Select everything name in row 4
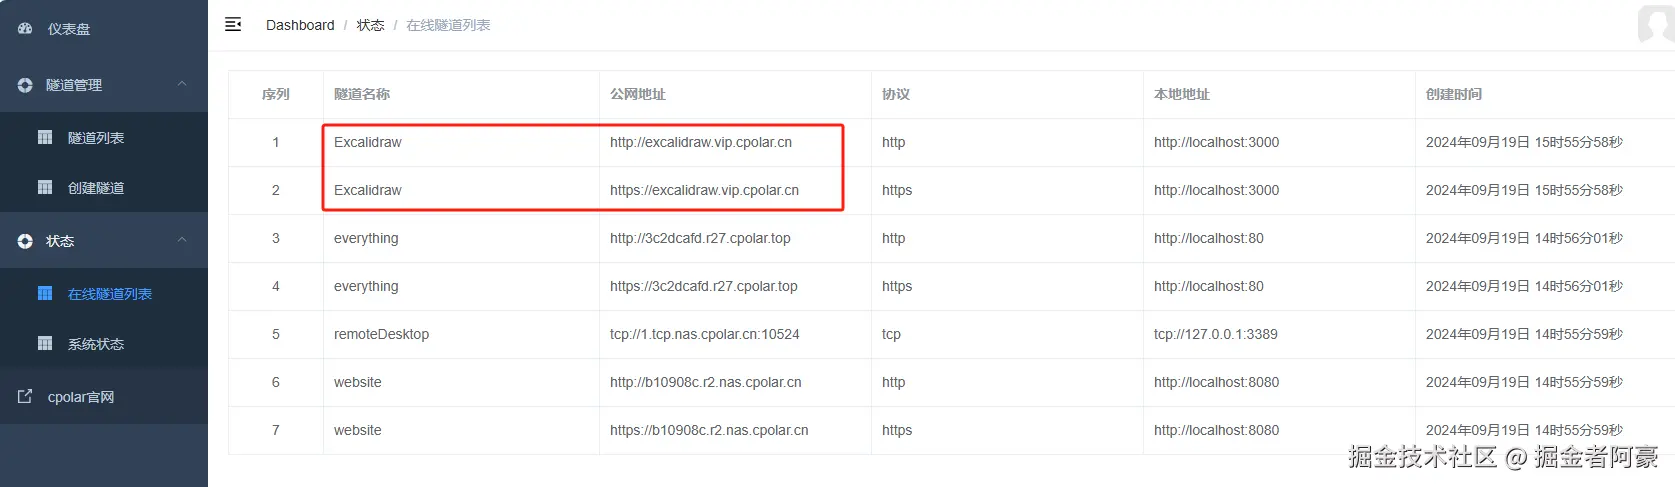 pos(366,286)
